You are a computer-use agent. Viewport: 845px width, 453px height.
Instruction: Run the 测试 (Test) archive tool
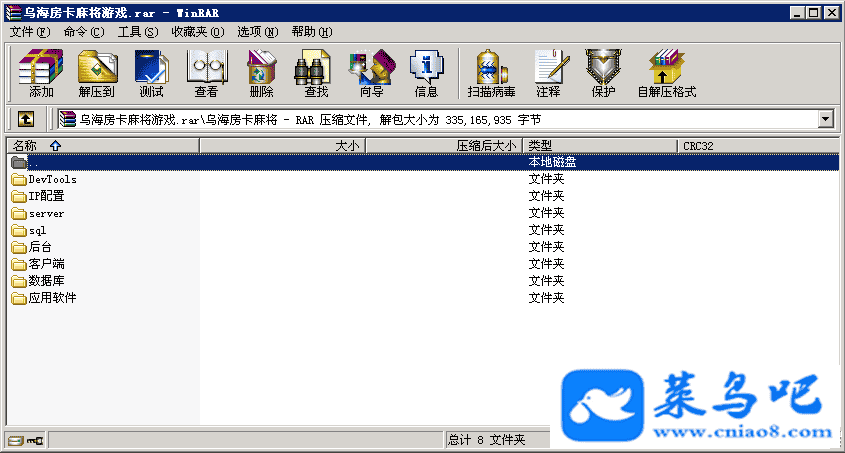pos(151,74)
